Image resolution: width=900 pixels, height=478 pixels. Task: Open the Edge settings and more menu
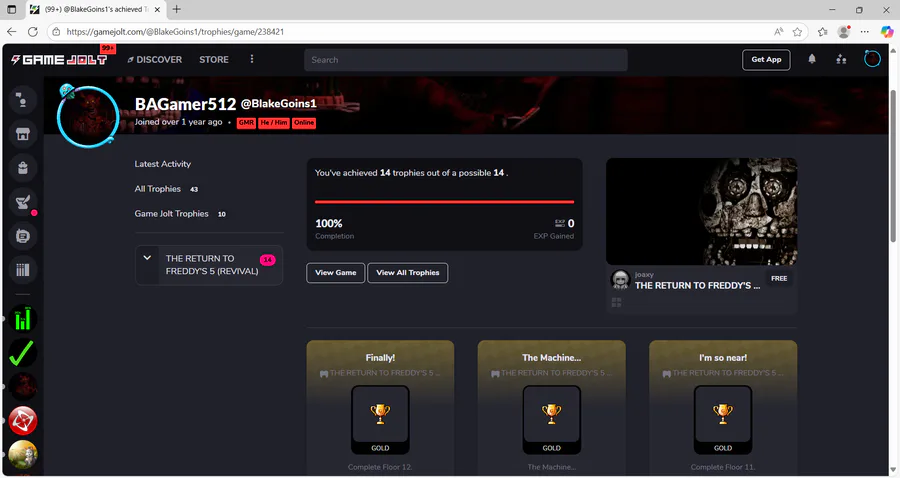coord(865,32)
